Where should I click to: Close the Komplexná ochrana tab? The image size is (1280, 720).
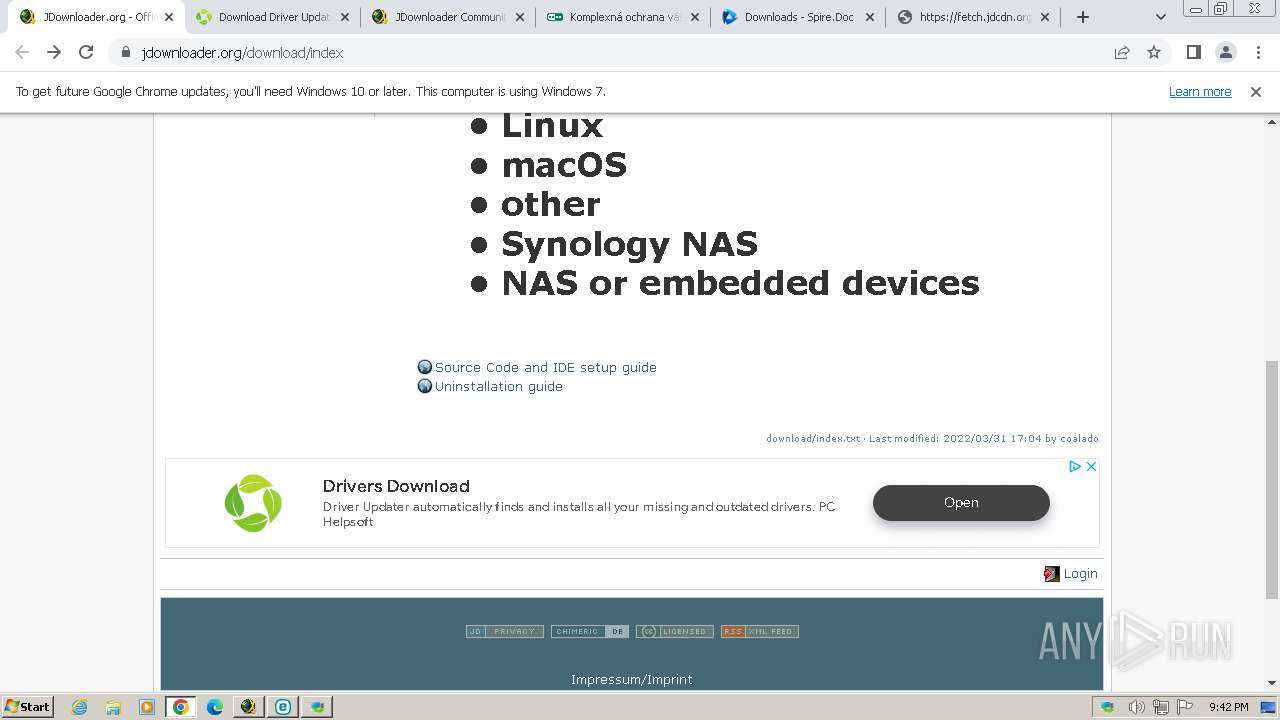point(695,17)
